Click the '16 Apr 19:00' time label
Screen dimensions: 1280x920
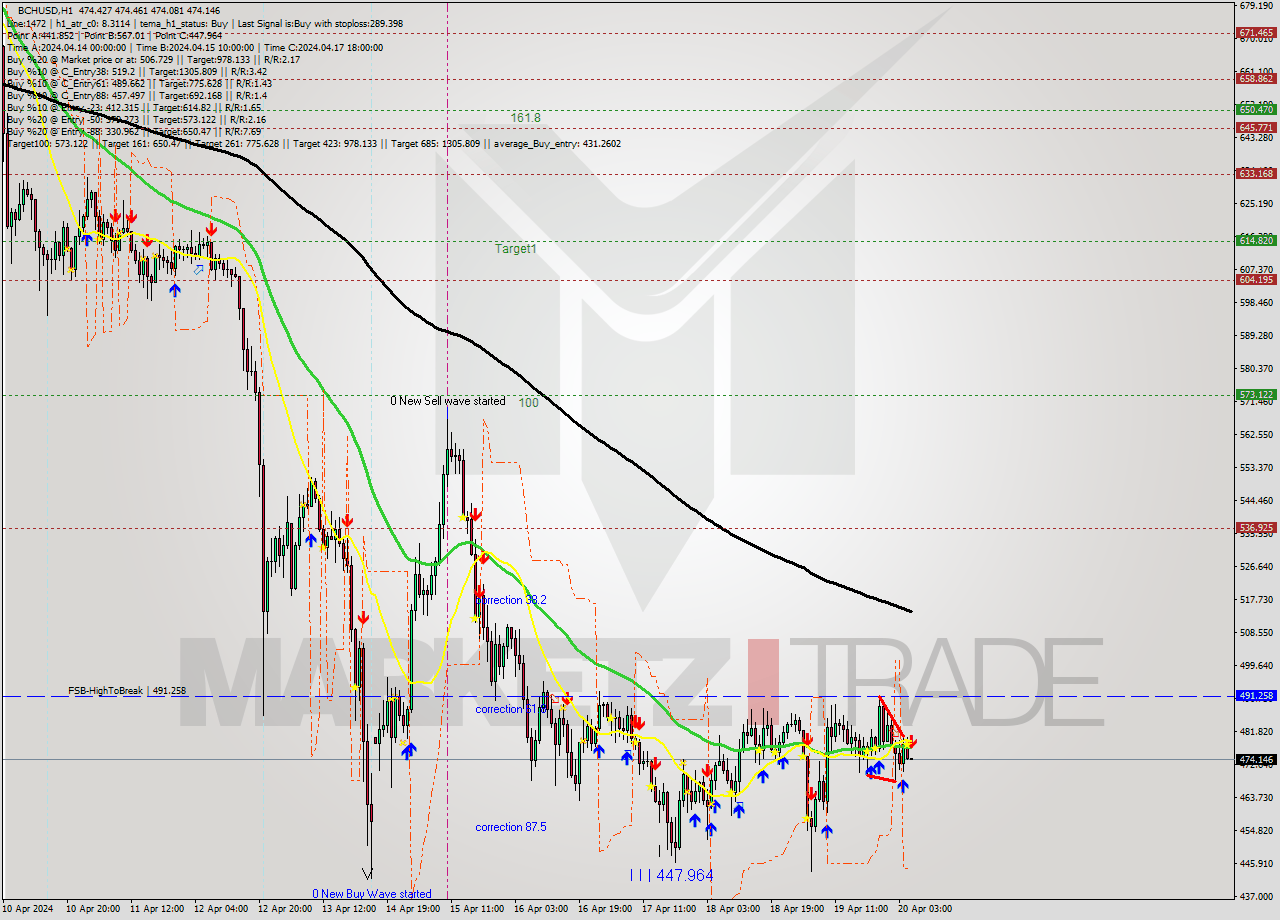click(x=605, y=909)
